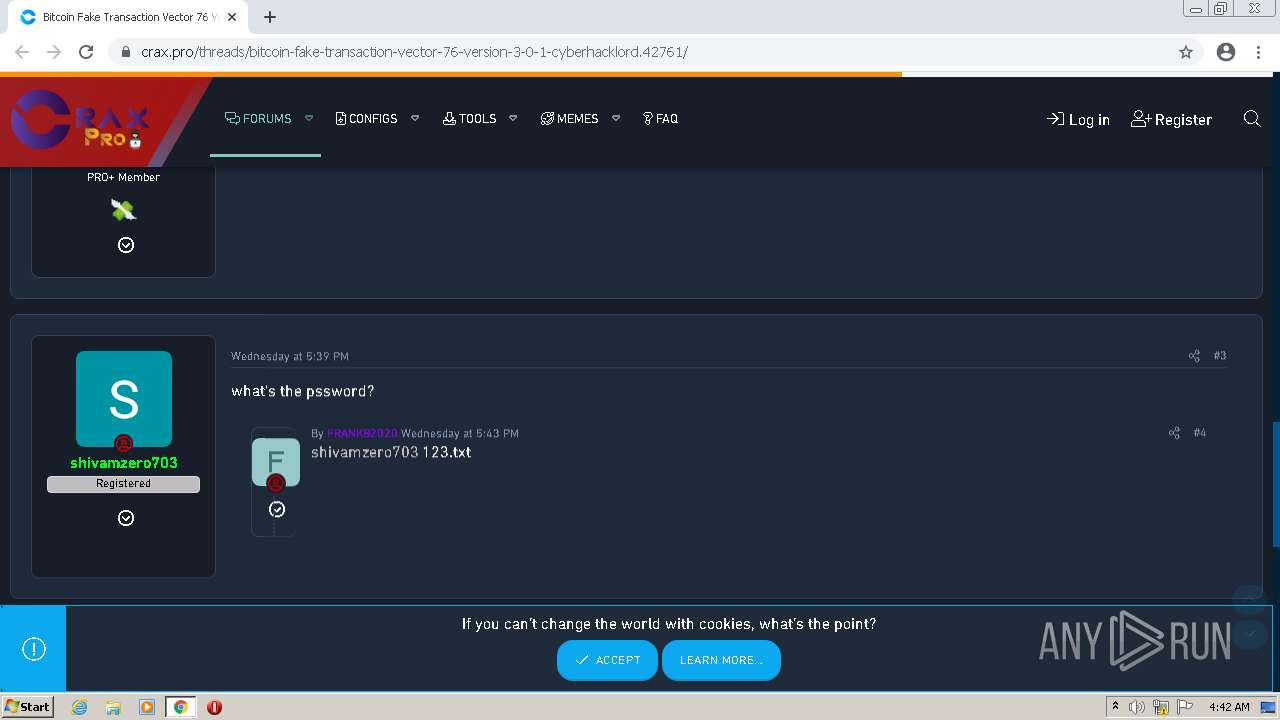This screenshot has height=720, width=1280.
Task: Open the volume tray icon
Action: point(1137,707)
